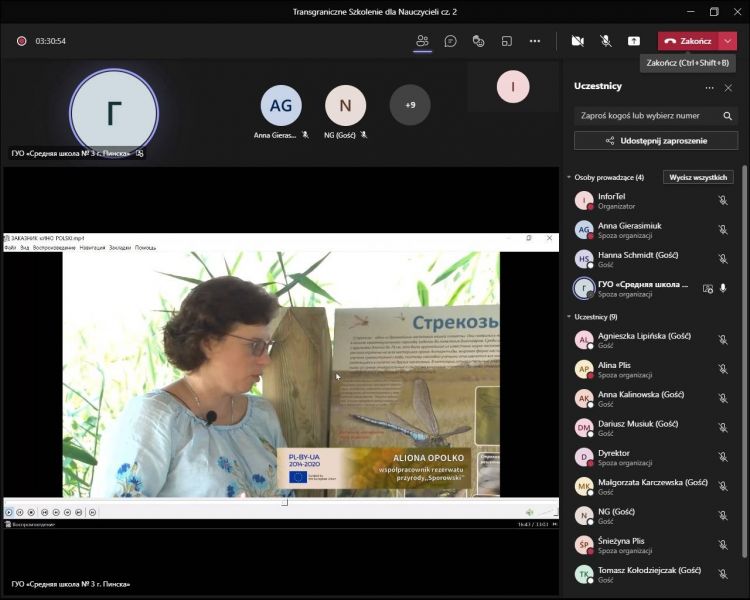This screenshot has height=600, width=750.
Task: Click the +9 more participants bubble
Action: point(410,105)
